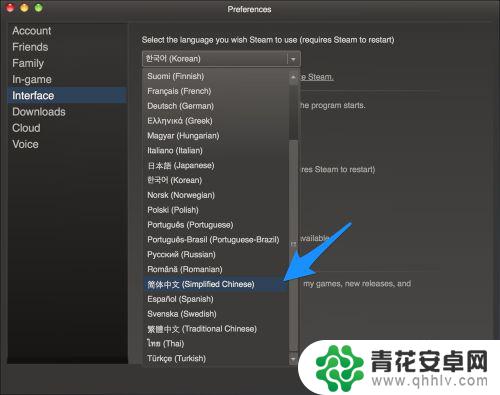This screenshot has width=500, height=395.
Task: Click the underlined Steam link behind dropdown
Action: click(317, 77)
